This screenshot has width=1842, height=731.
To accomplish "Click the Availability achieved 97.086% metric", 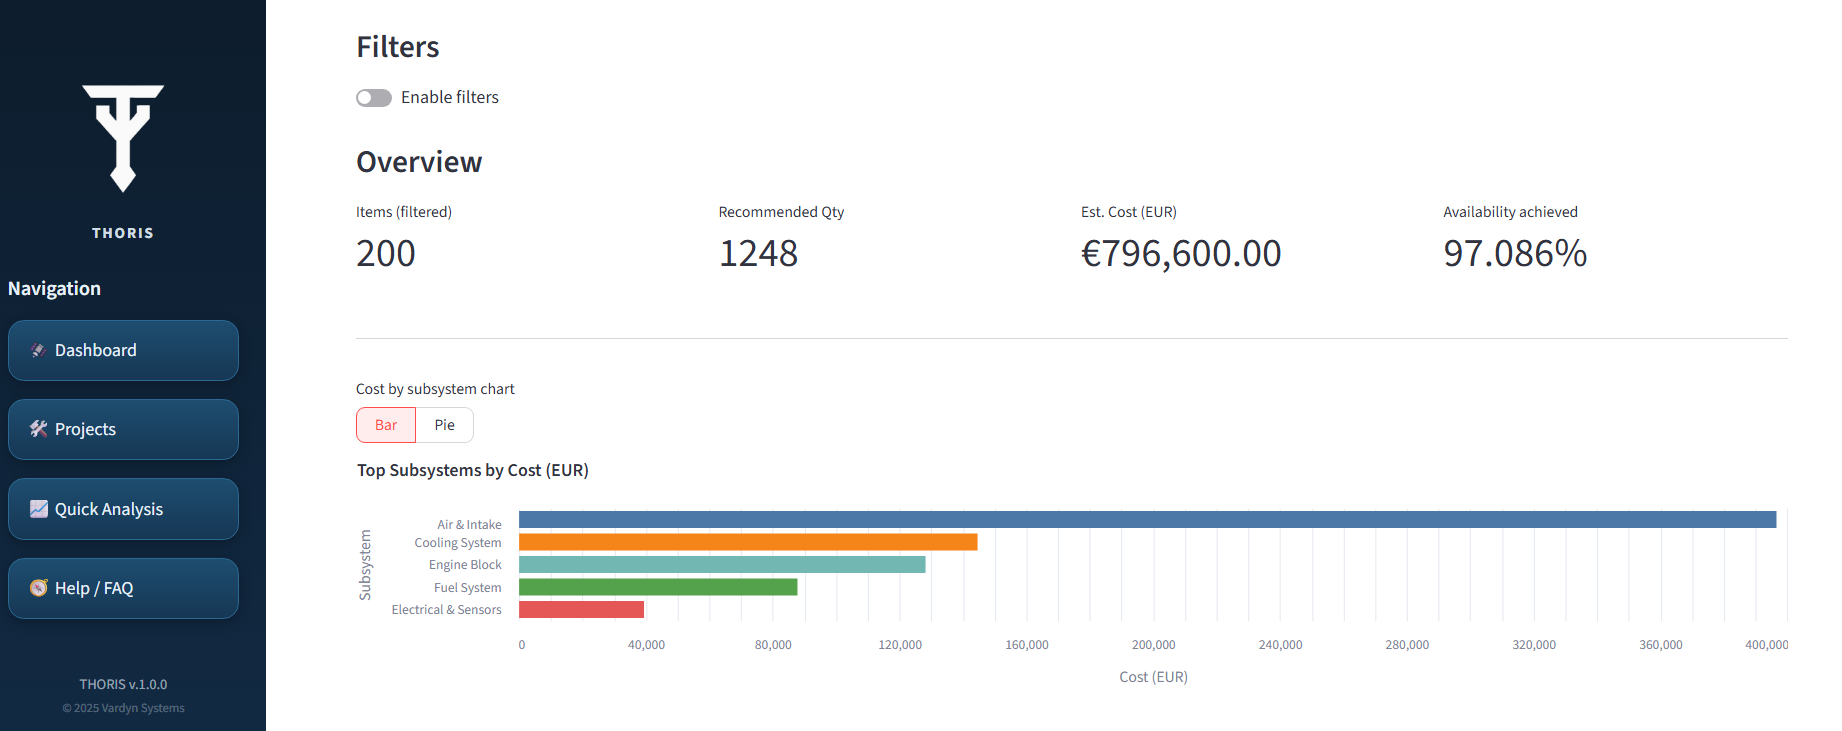I will coord(1514,254).
